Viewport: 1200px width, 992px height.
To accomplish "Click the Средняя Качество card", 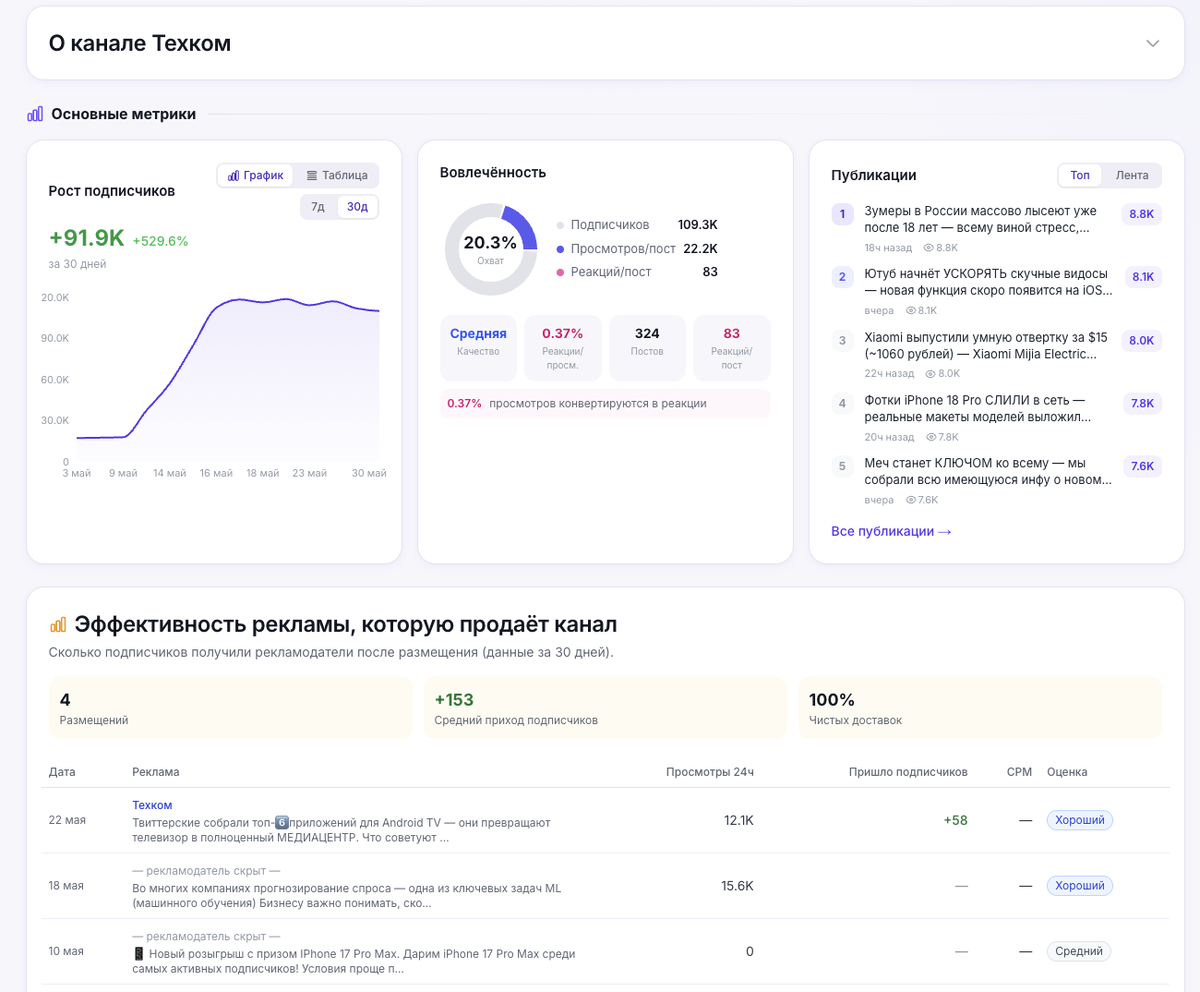I will 478,348.
